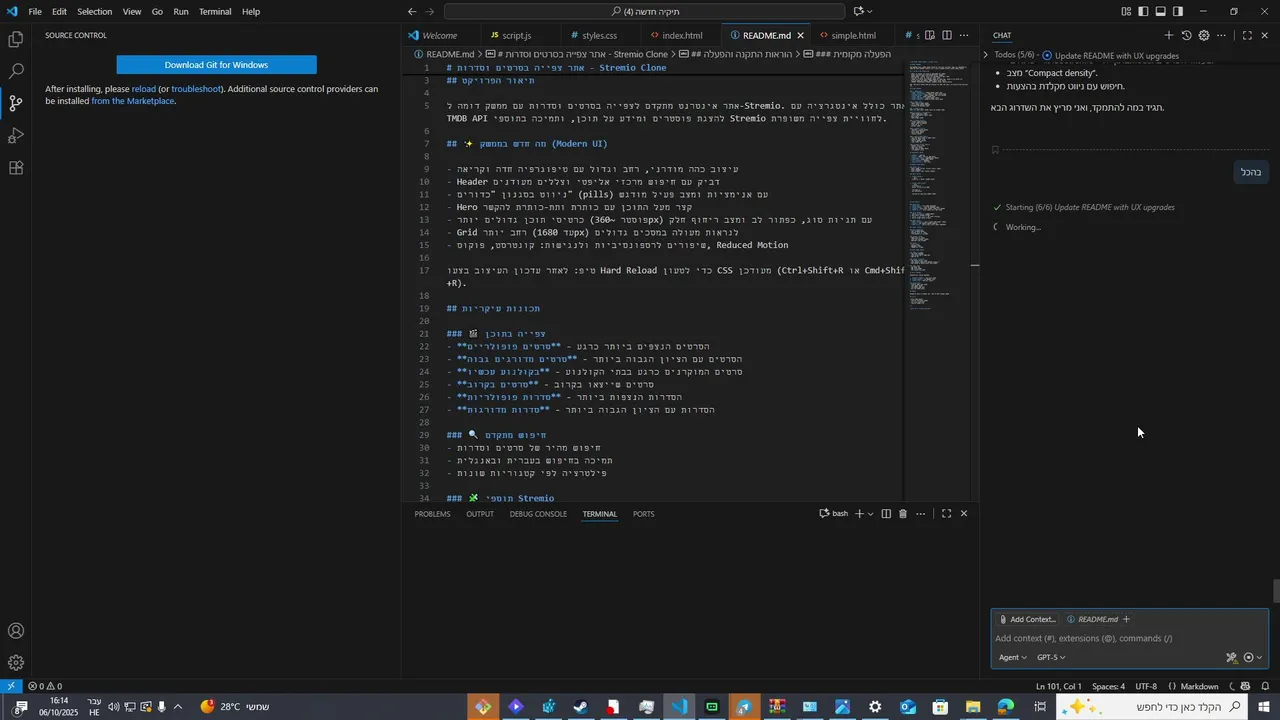Click the Markdown language mode in status bar

coord(1199,686)
